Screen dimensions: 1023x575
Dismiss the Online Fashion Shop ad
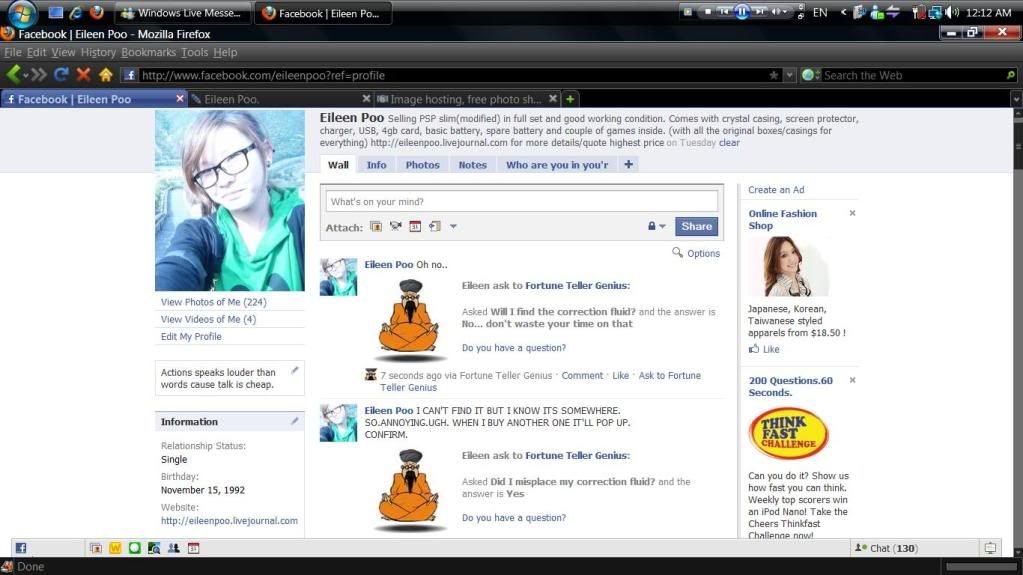coord(852,213)
